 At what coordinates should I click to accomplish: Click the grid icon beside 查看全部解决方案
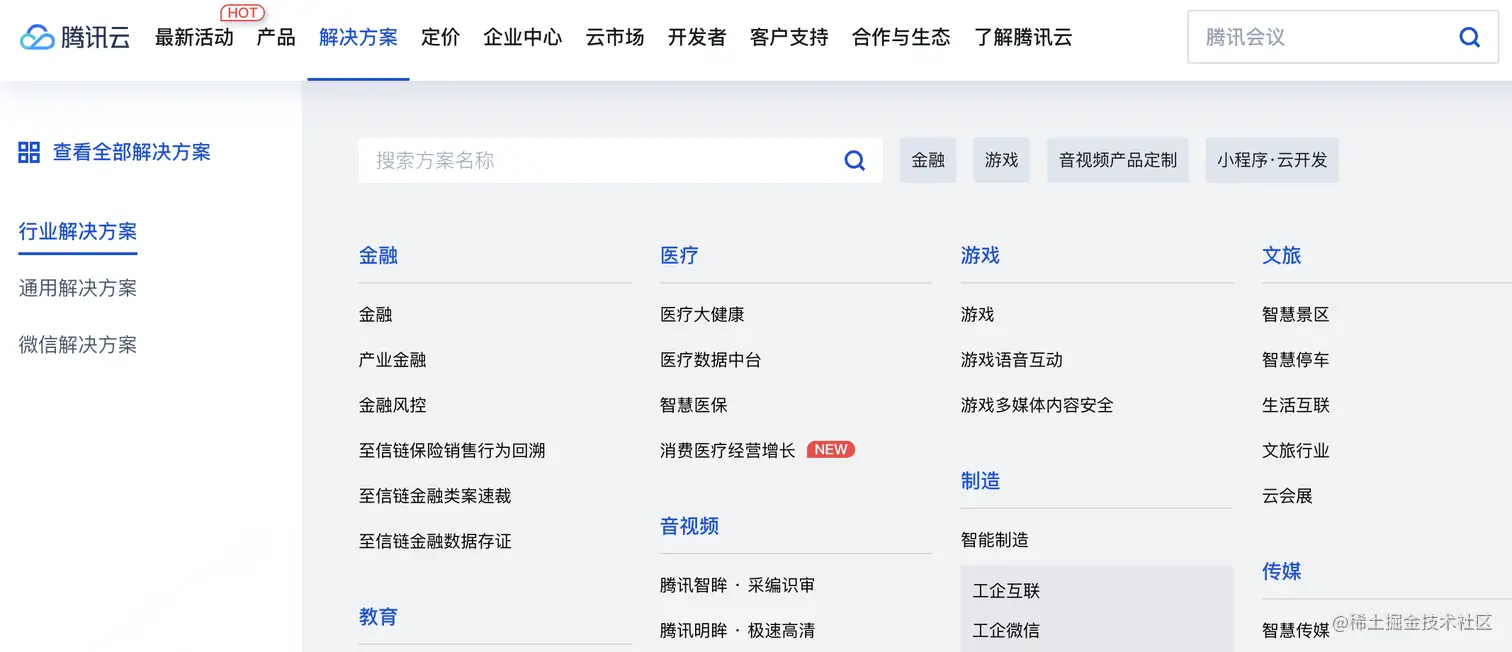pyautogui.click(x=29, y=152)
